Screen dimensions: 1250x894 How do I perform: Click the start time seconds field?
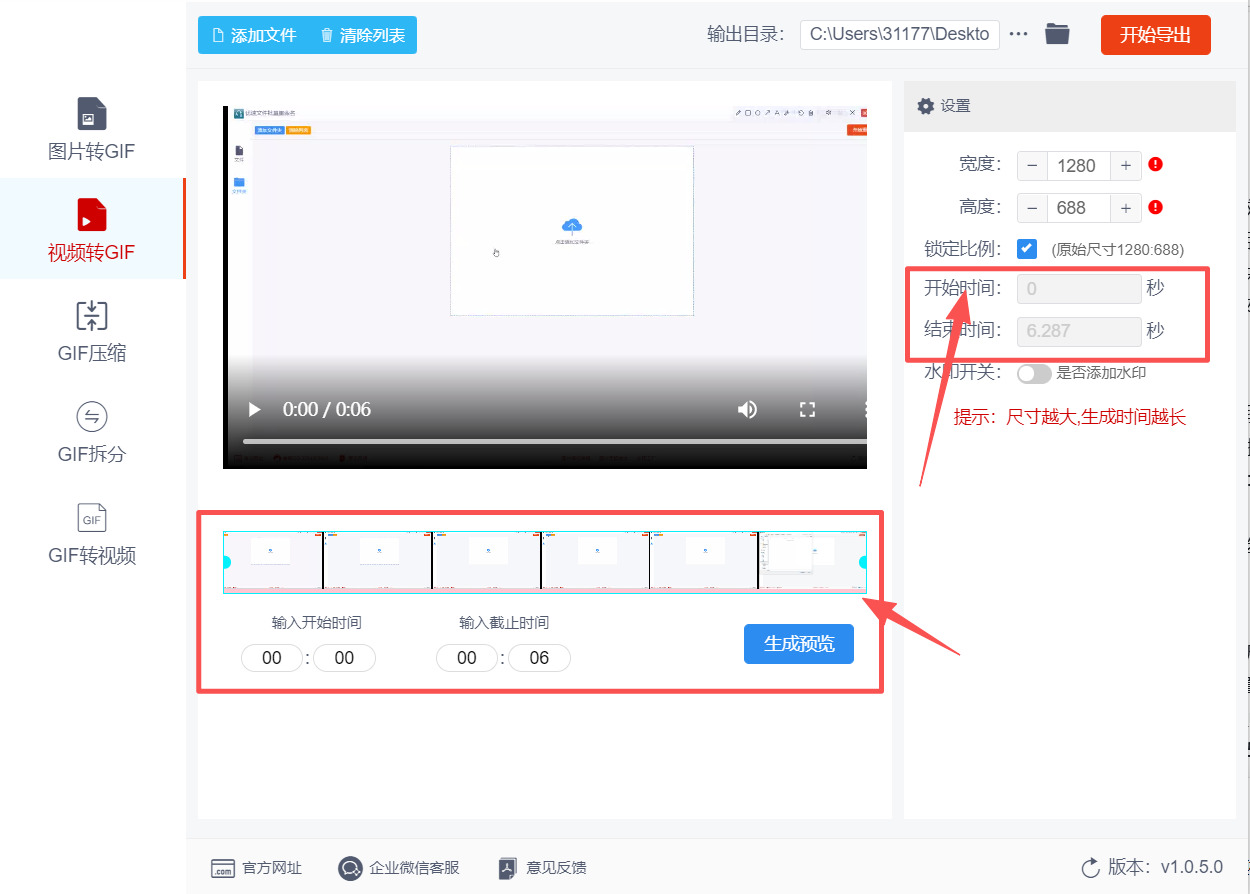click(x=344, y=658)
